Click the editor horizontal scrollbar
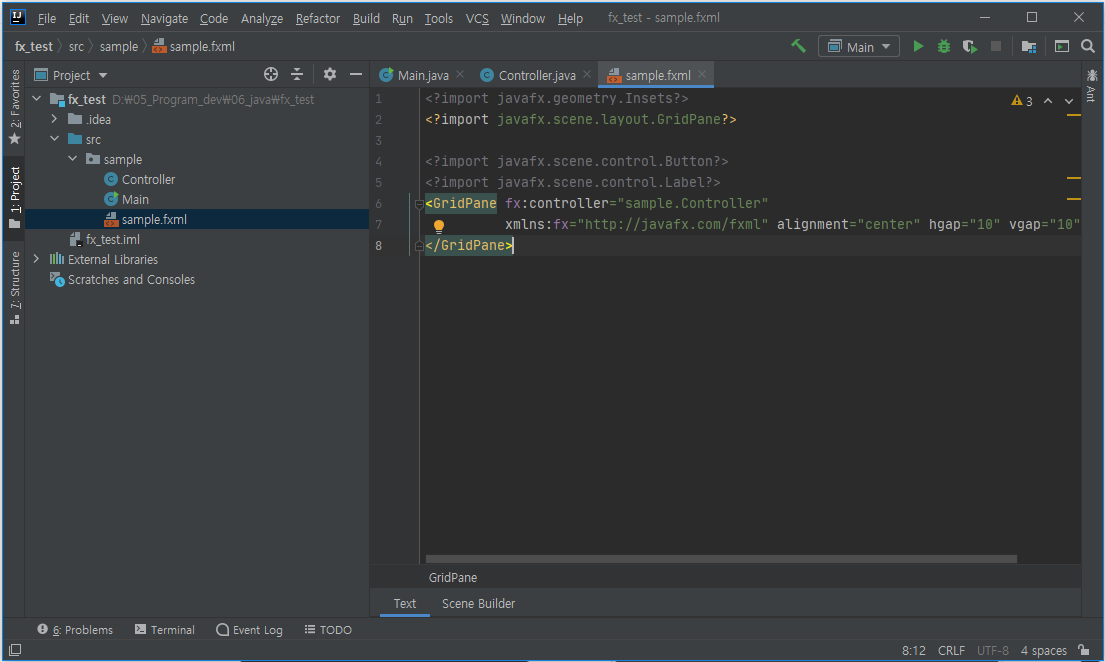The image size is (1105, 662). (721, 559)
